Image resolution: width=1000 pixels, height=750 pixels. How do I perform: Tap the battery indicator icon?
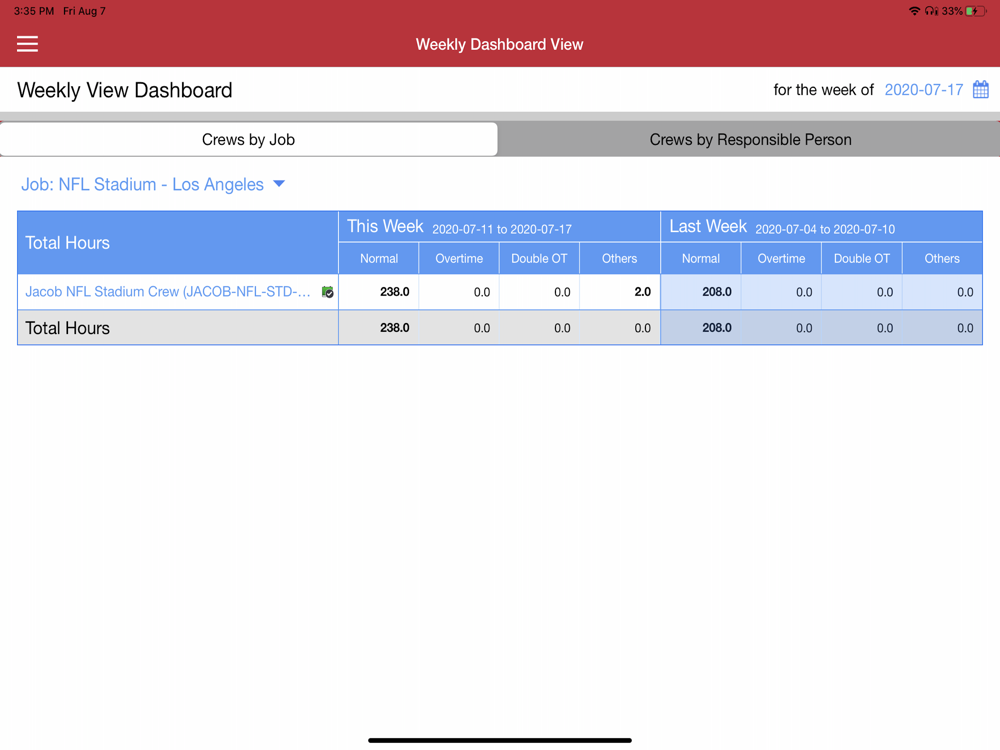click(975, 11)
